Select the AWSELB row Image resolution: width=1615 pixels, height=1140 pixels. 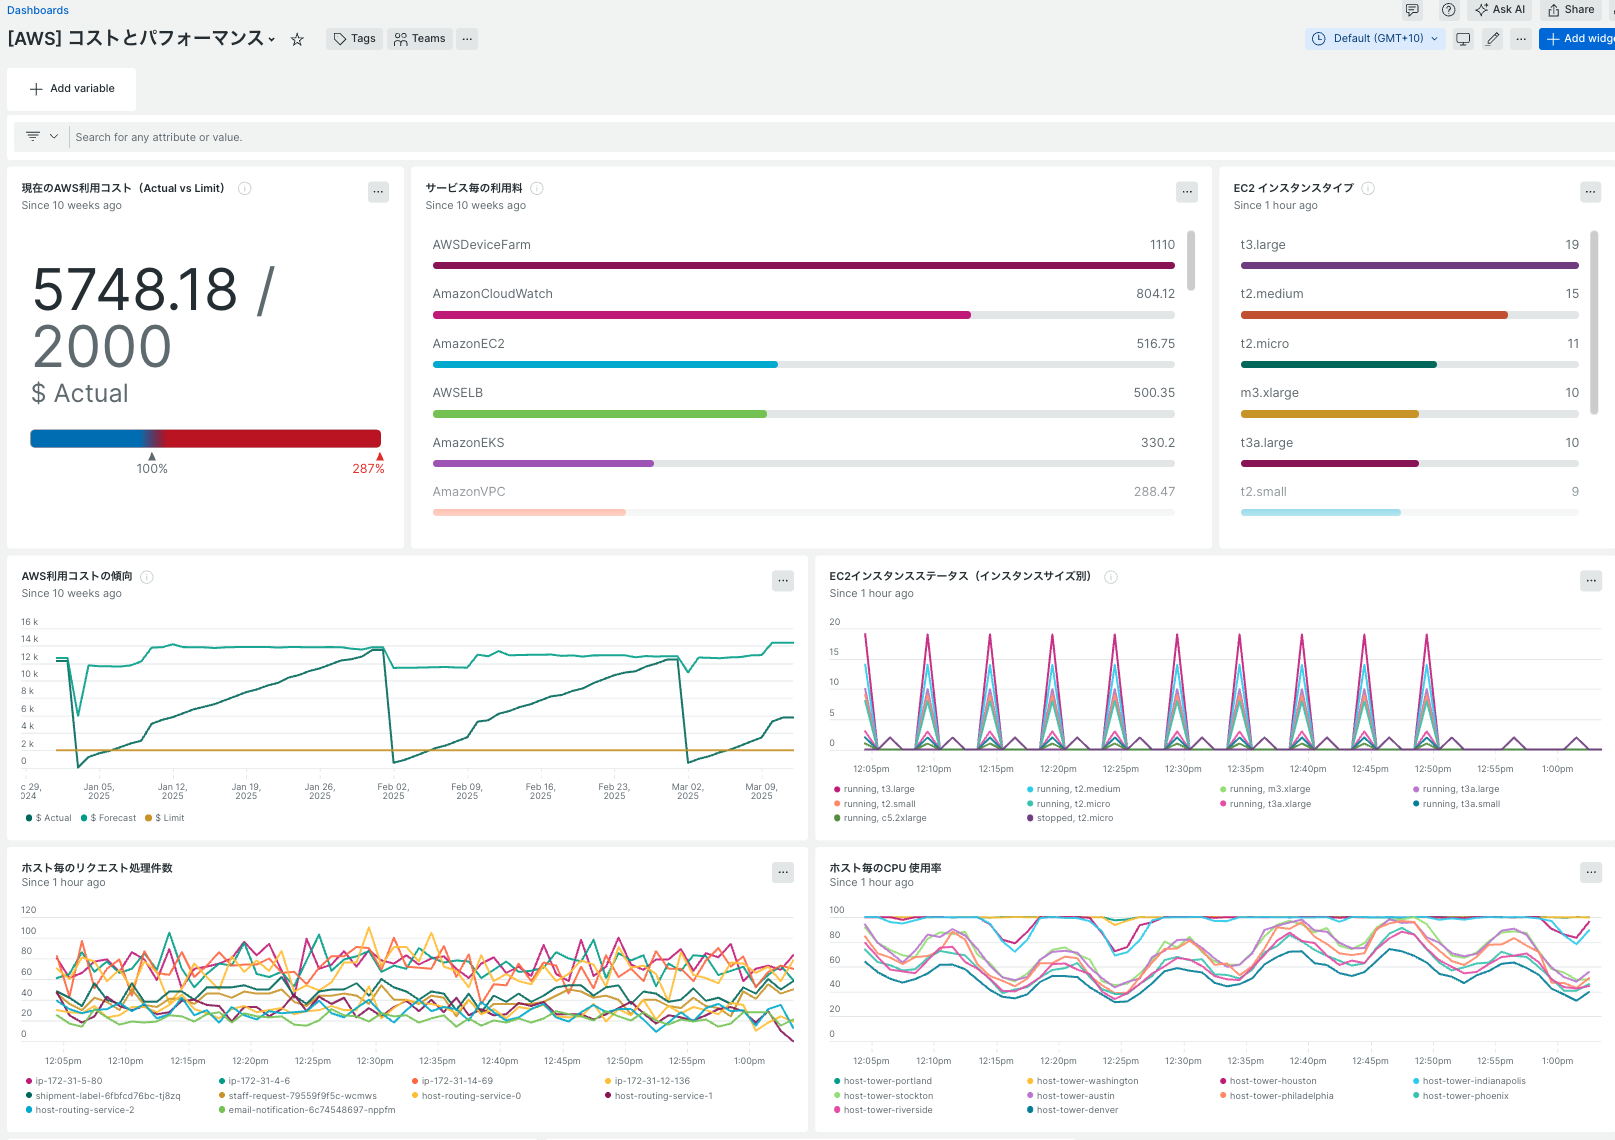(804, 402)
